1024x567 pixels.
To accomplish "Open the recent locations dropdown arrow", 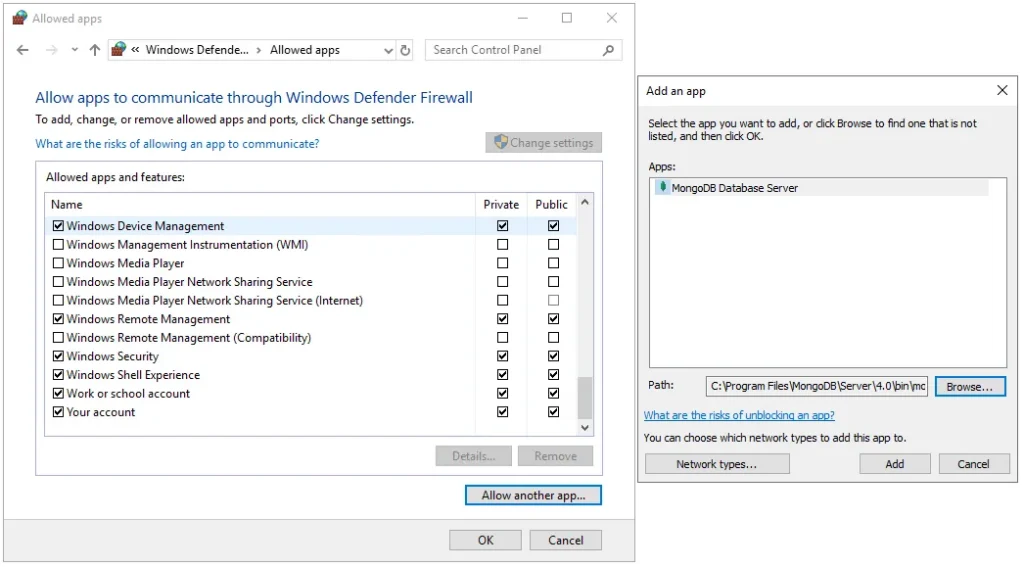I will (x=74, y=50).
